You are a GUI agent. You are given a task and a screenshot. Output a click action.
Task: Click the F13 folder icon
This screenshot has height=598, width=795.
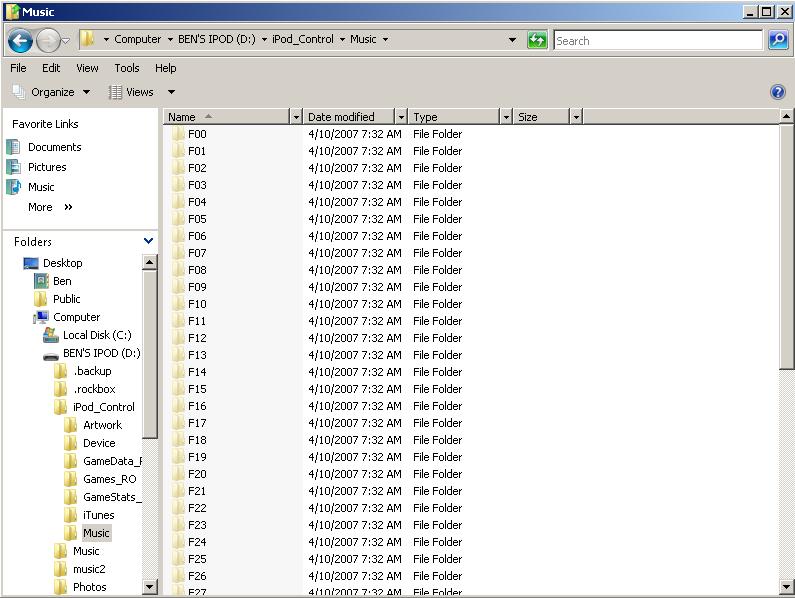pos(177,355)
